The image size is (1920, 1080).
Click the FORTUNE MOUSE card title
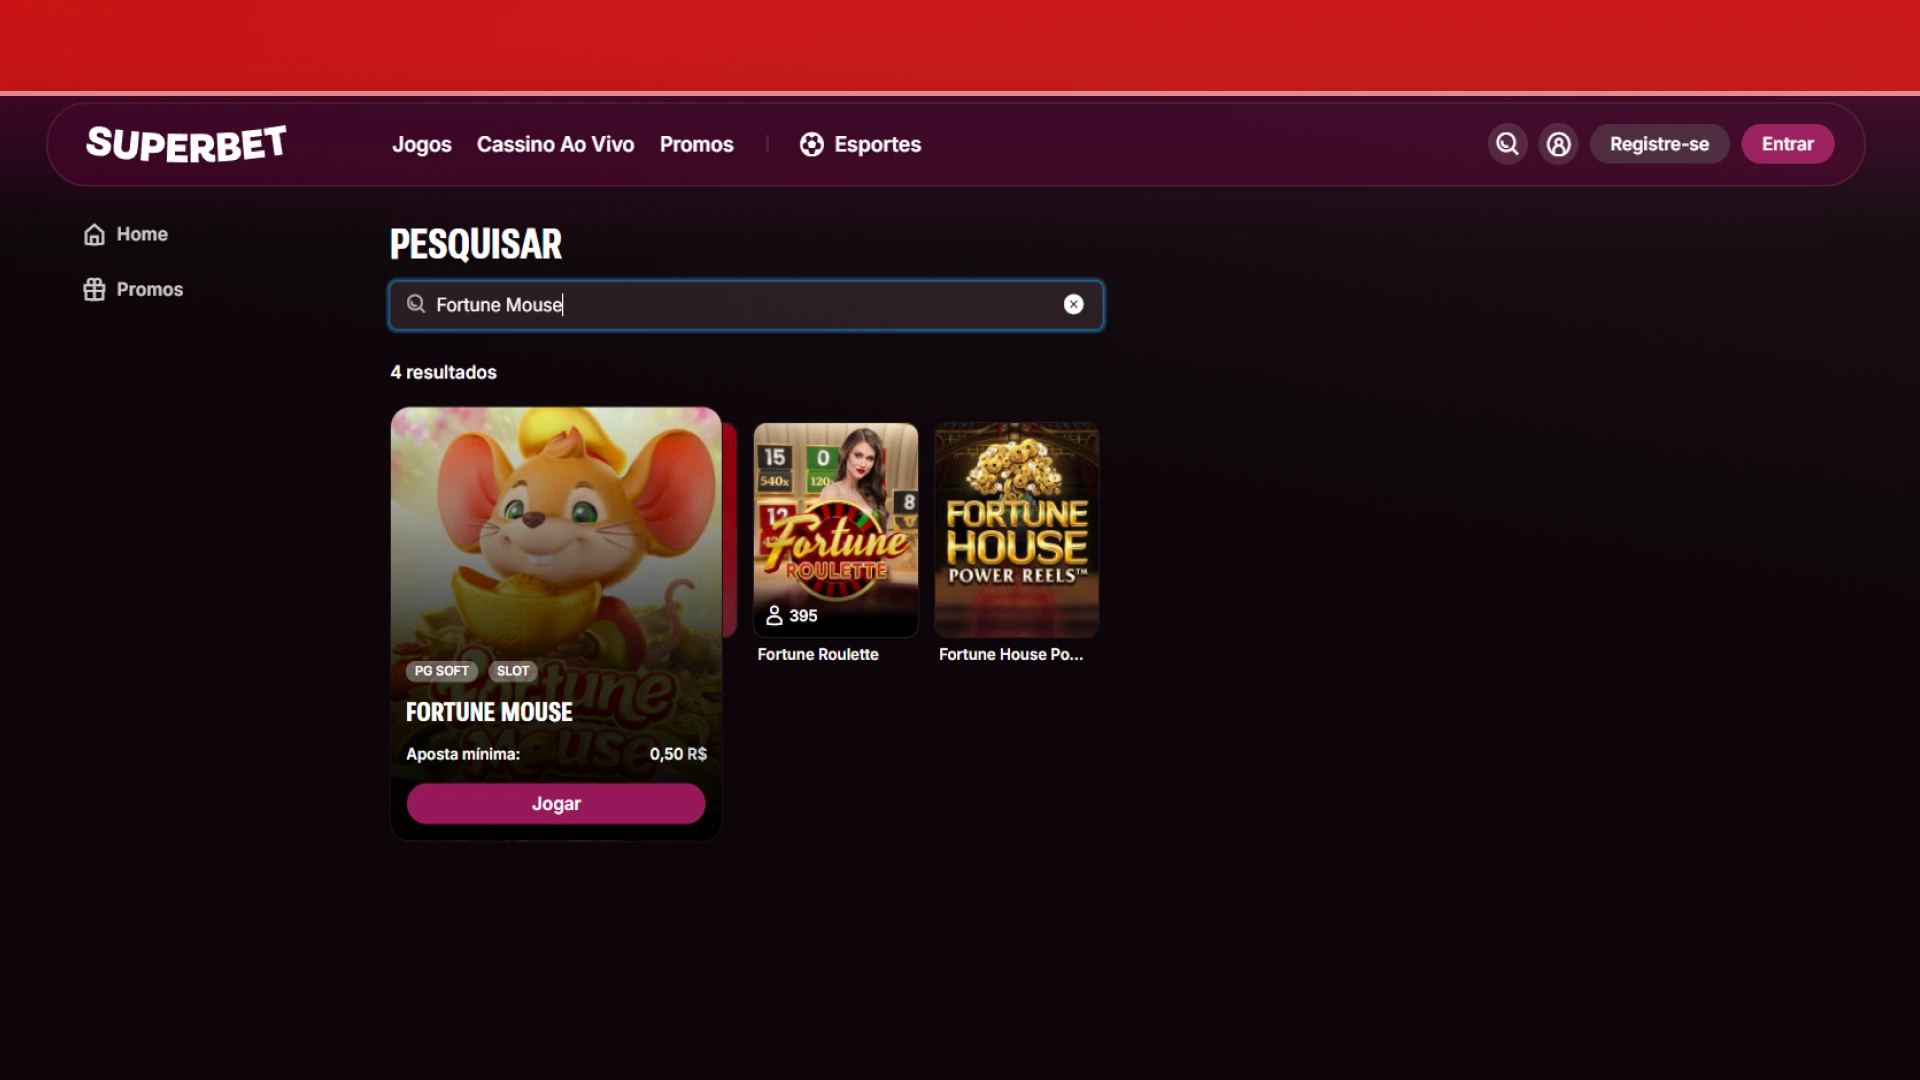pyautogui.click(x=489, y=712)
